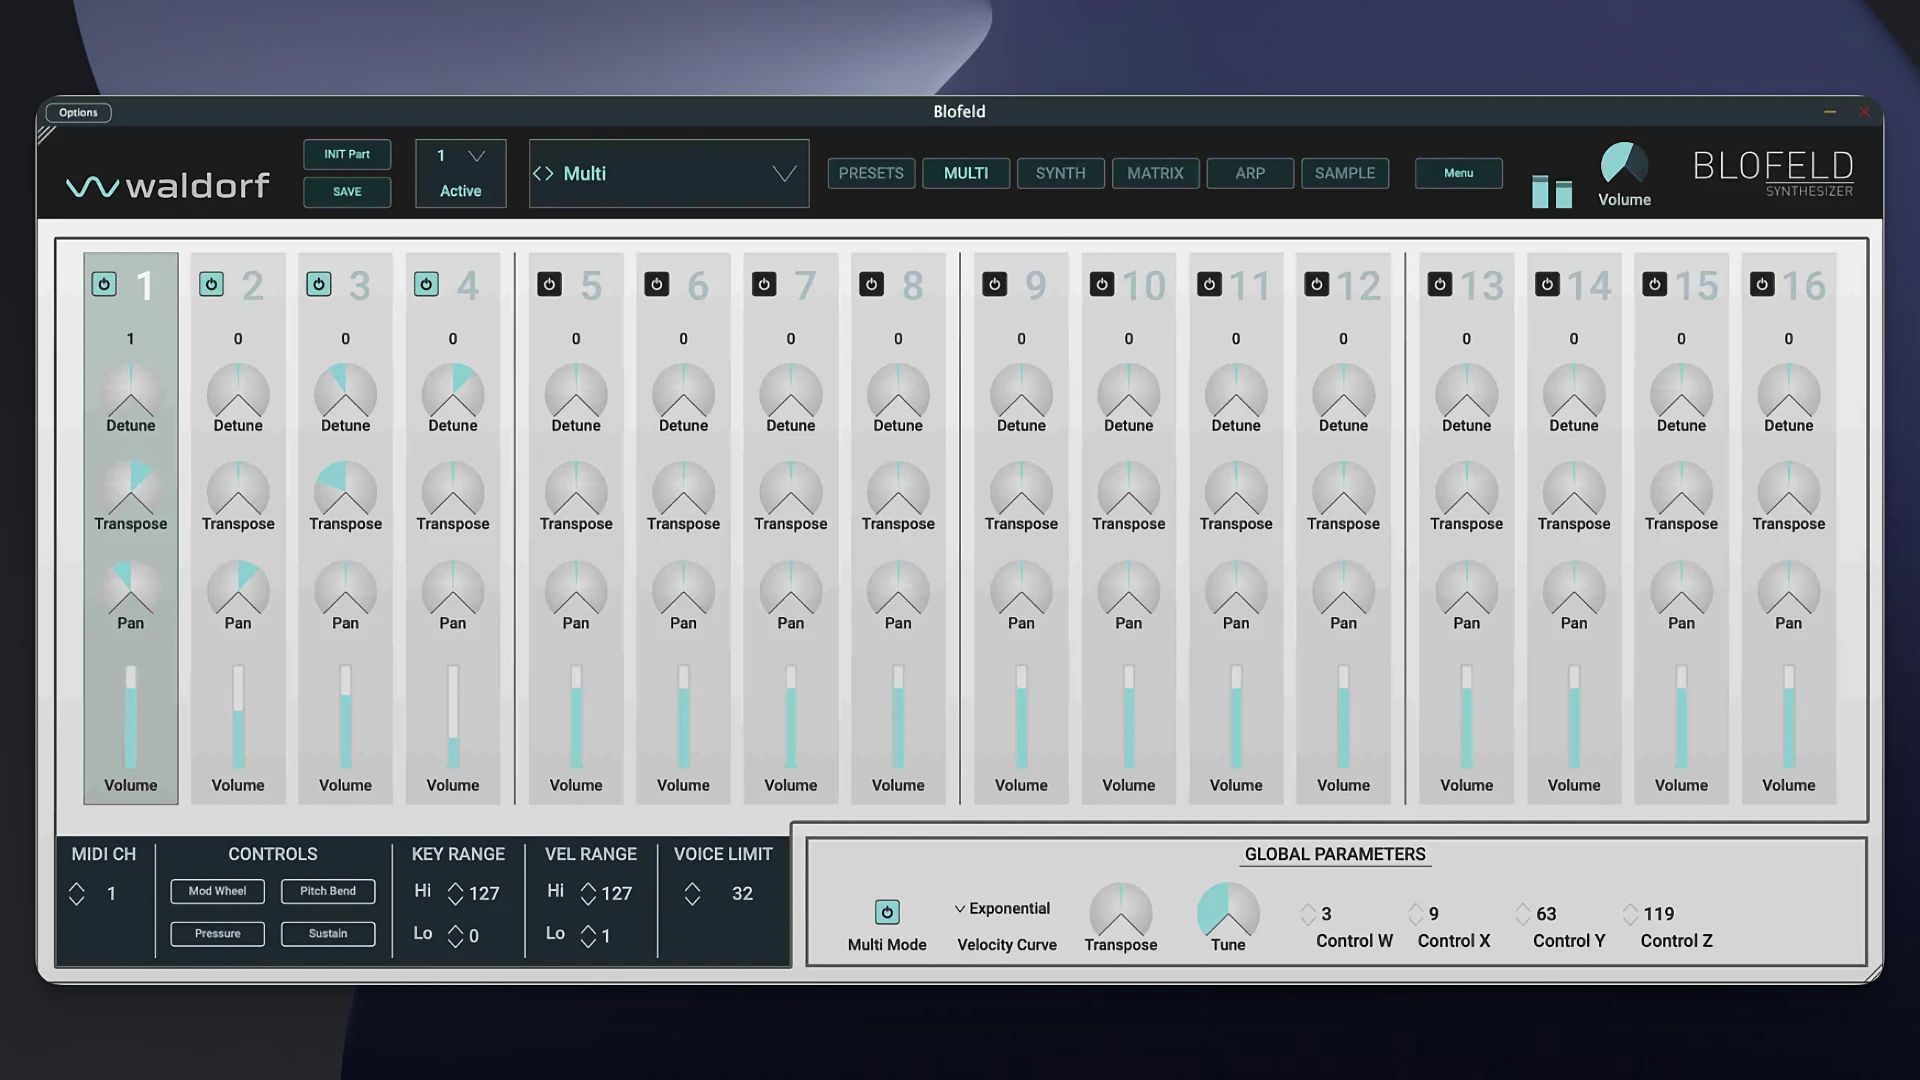Click the global Transpose knob
Viewport: 1920px width, 1080px height.
[x=1121, y=910]
